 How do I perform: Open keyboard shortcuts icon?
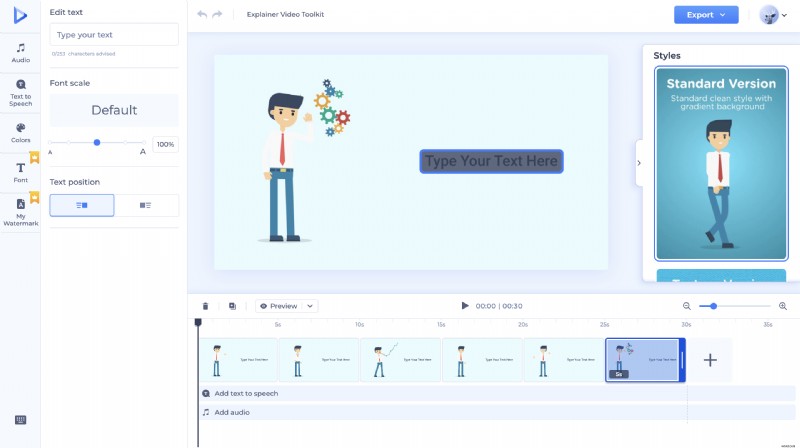[20, 420]
